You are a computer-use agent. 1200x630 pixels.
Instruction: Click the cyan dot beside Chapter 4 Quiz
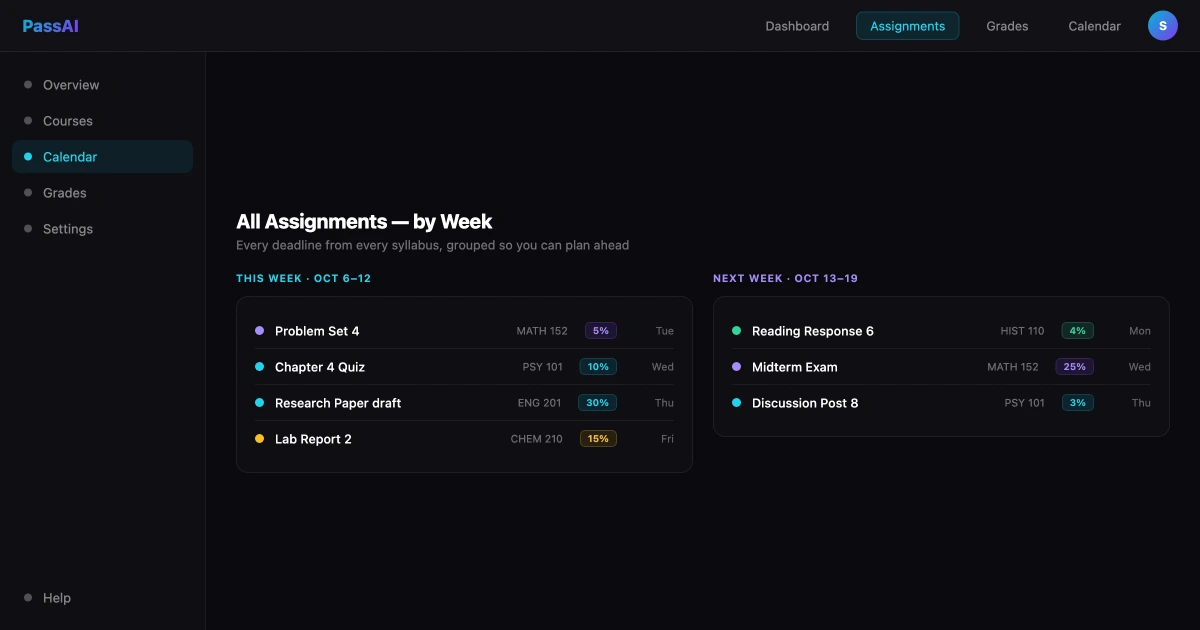[x=260, y=367]
